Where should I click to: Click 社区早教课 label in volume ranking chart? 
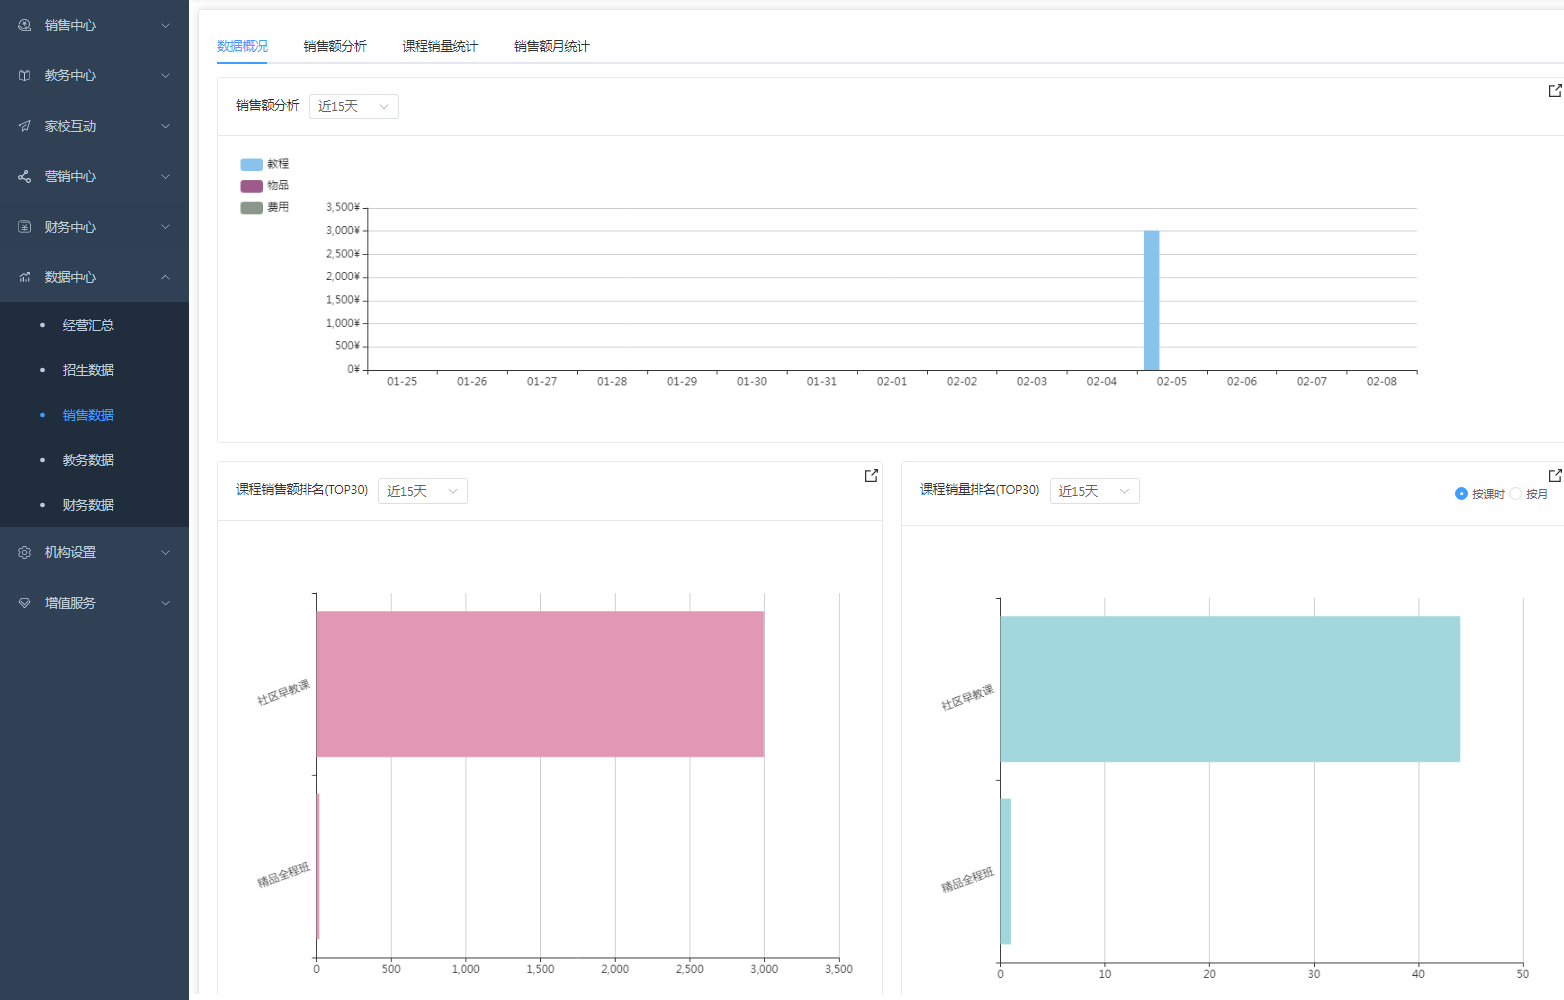968,697
